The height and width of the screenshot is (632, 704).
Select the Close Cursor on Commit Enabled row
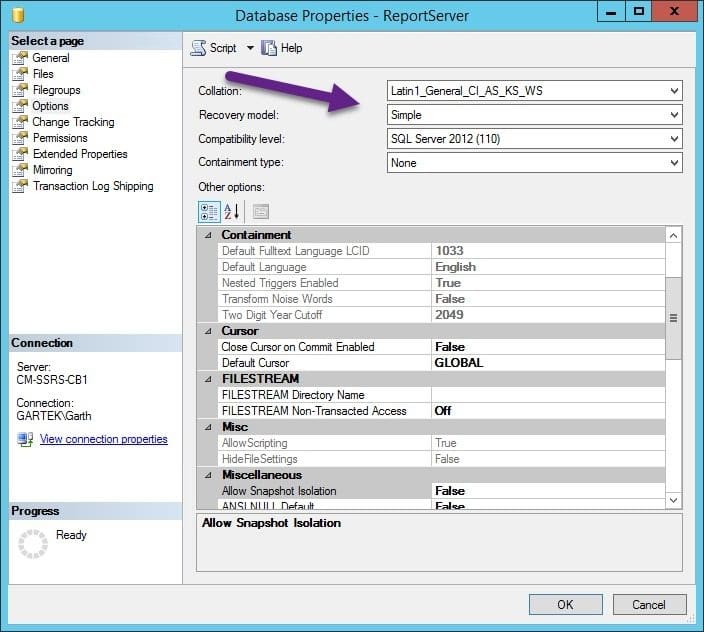tap(442, 347)
